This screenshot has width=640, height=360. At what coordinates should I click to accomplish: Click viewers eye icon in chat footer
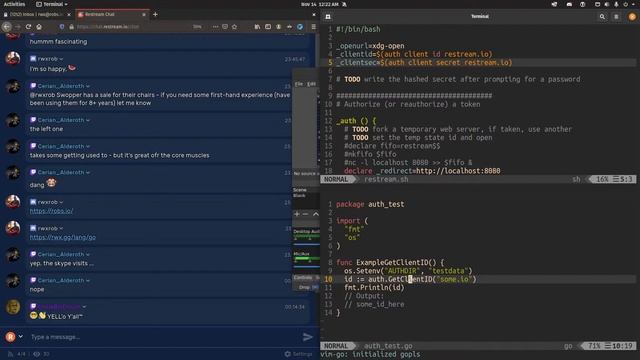click(x=36, y=354)
